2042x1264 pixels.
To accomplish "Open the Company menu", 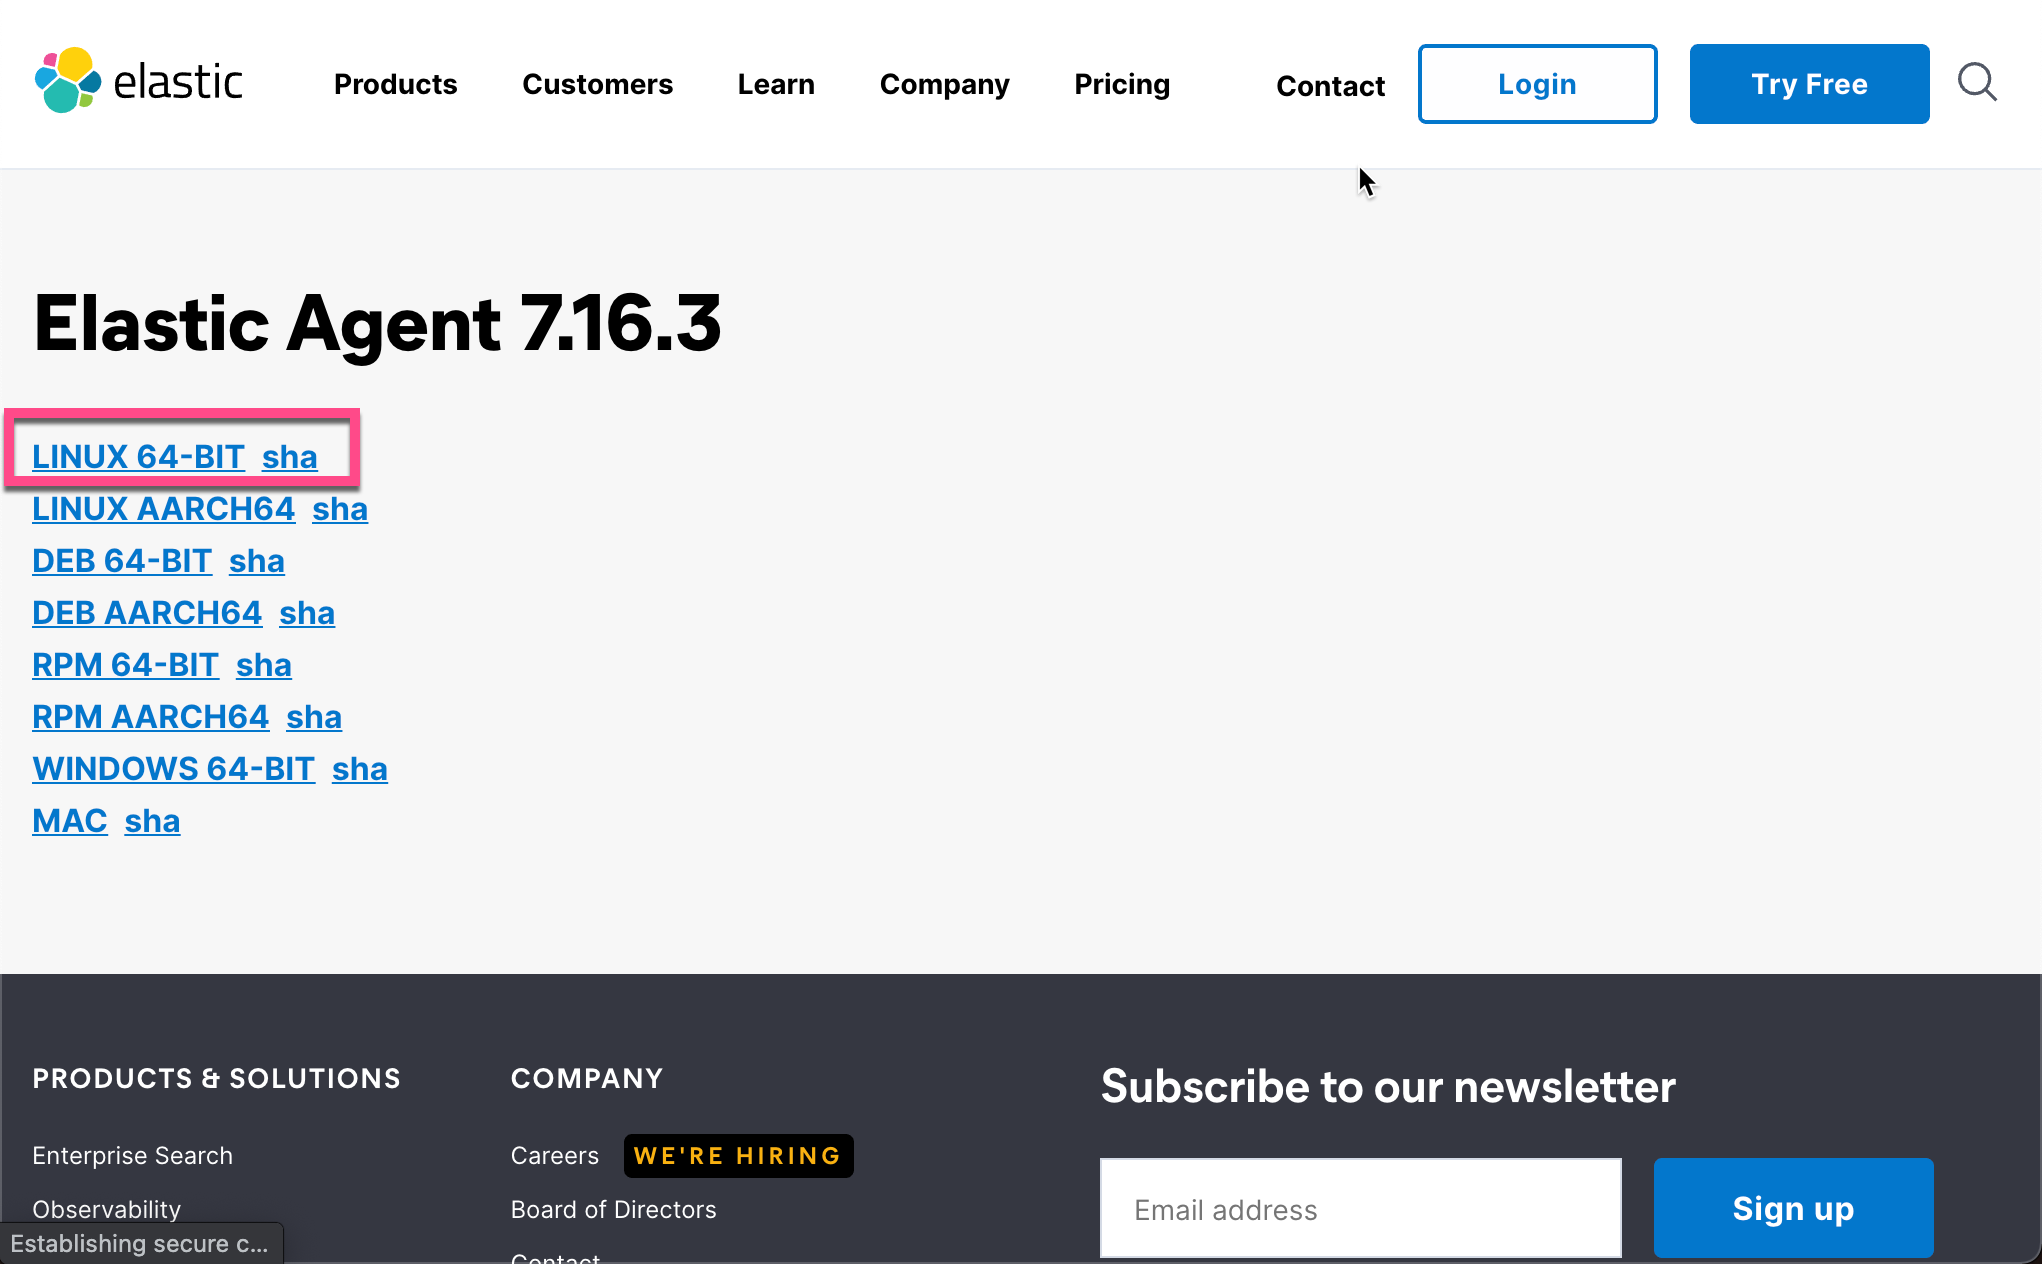I will pos(944,84).
